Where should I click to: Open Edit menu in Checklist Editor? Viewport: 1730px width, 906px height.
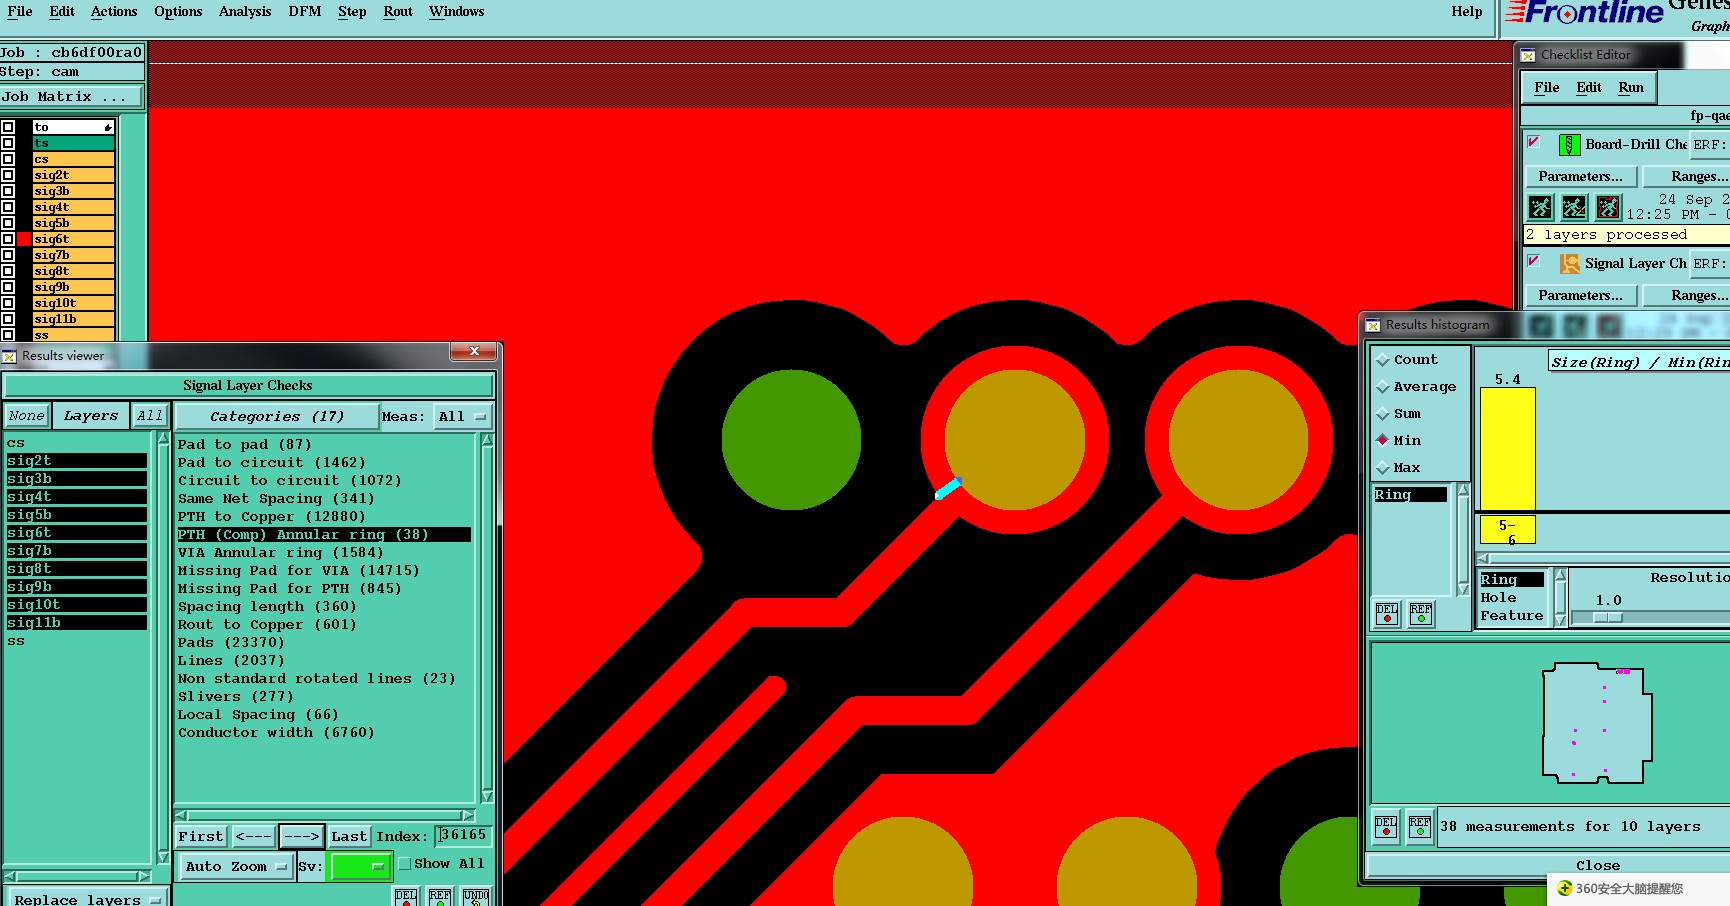pyautogui.click(x=1589, y=88)
